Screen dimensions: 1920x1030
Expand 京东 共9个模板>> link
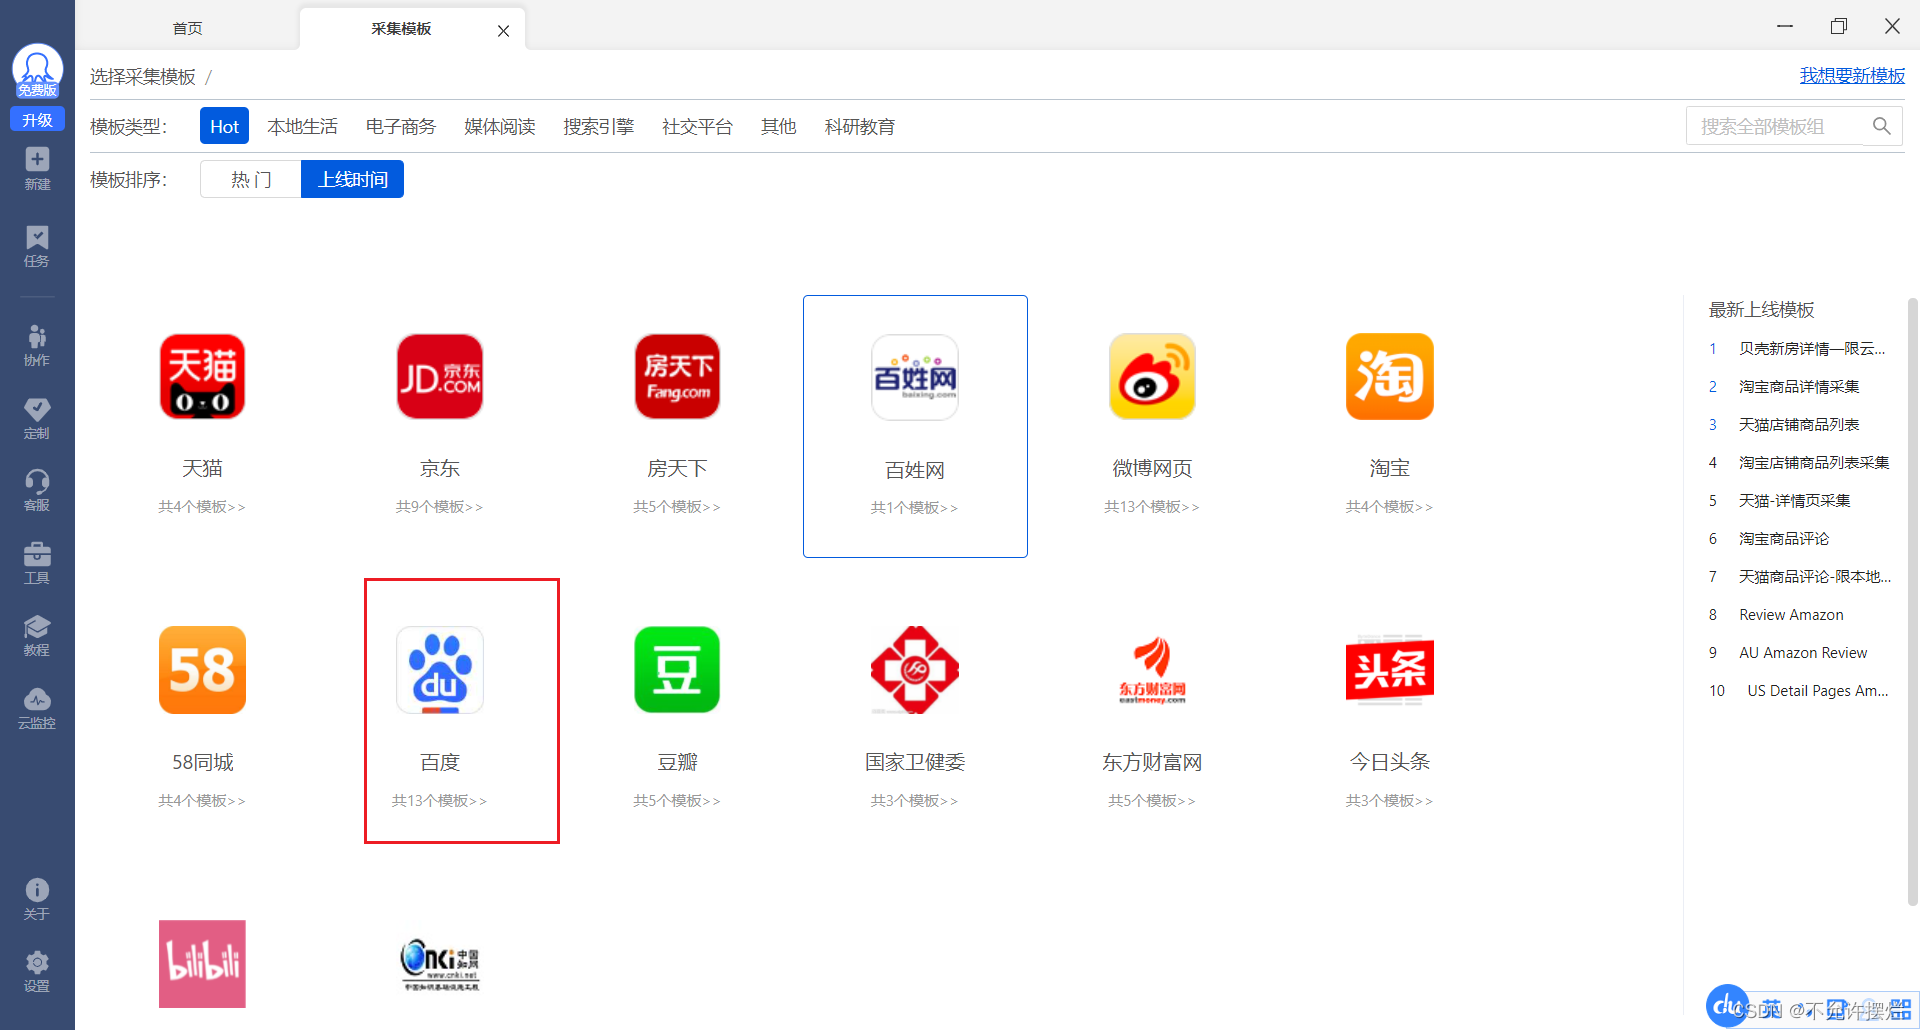pos(440,507)
